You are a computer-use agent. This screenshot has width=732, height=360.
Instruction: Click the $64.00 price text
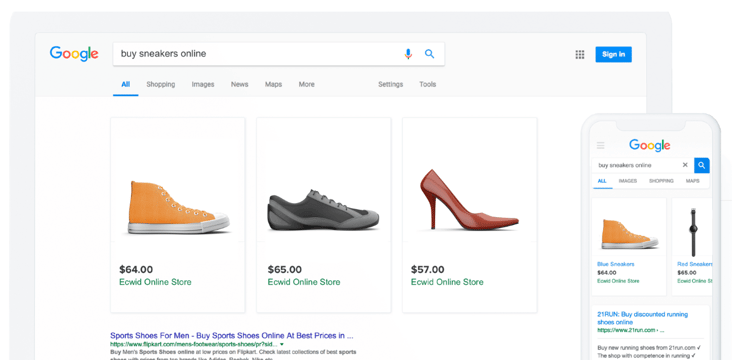click(x=136, y=269)
